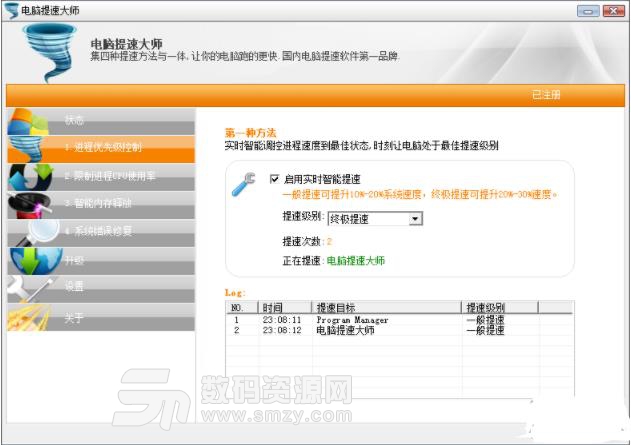631x445 pixels.
Task: Click the tornado icon beside 进程优先级控制
Action: click(27, 149)
